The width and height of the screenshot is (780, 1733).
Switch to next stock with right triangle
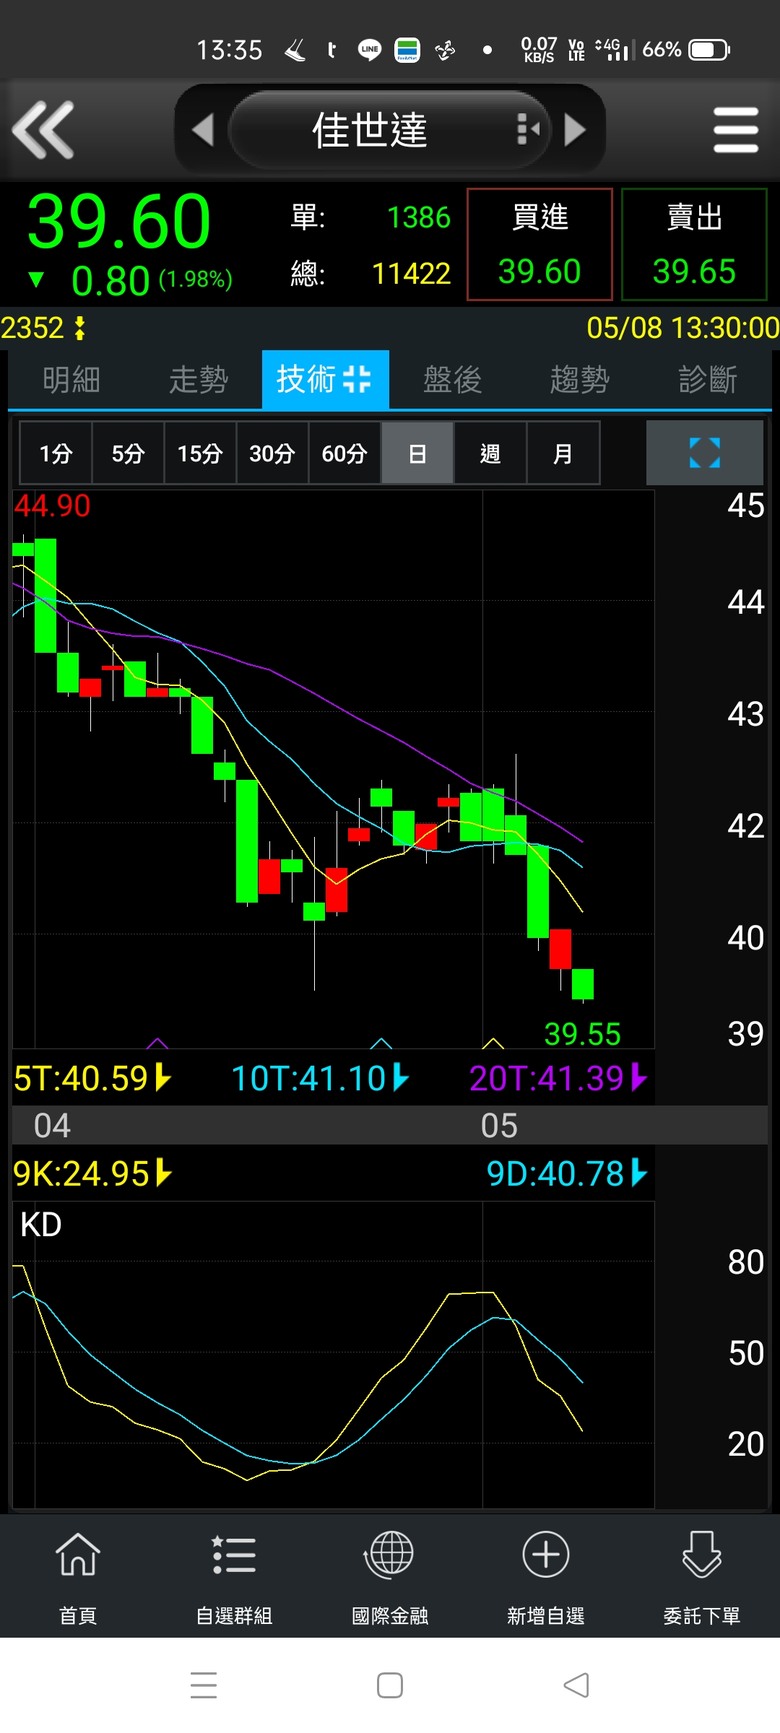[x=575, y=129]
